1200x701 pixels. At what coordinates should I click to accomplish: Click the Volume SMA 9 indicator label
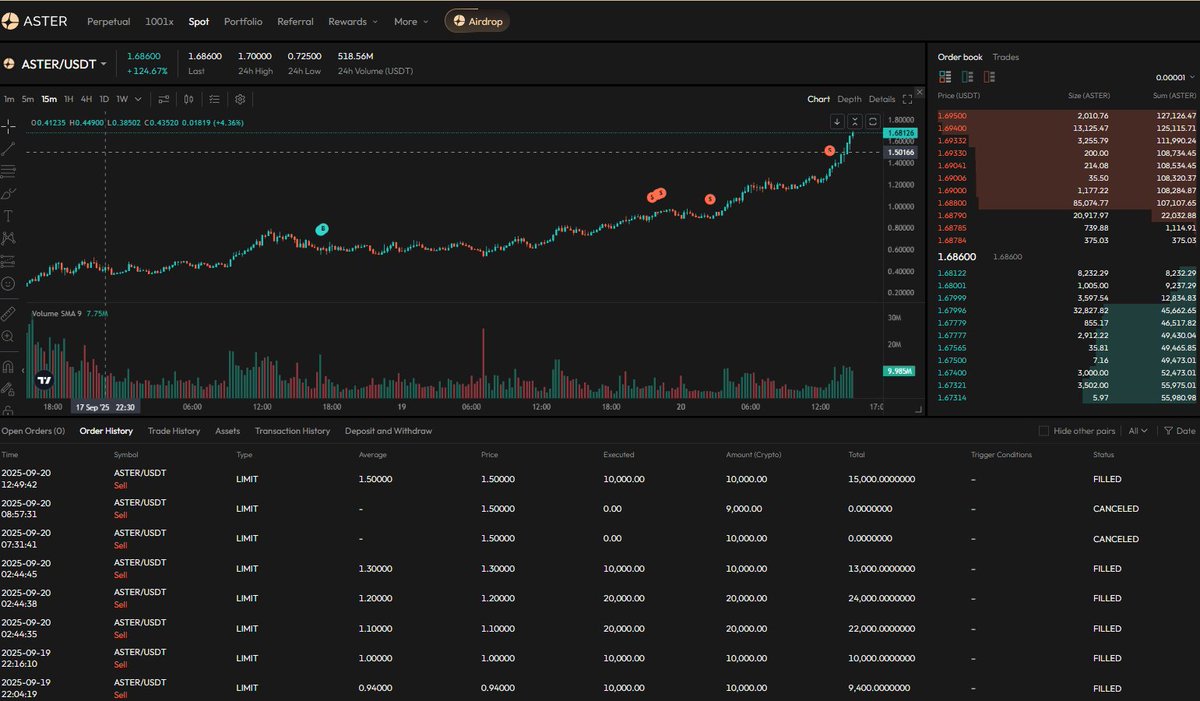coord(58,314)
